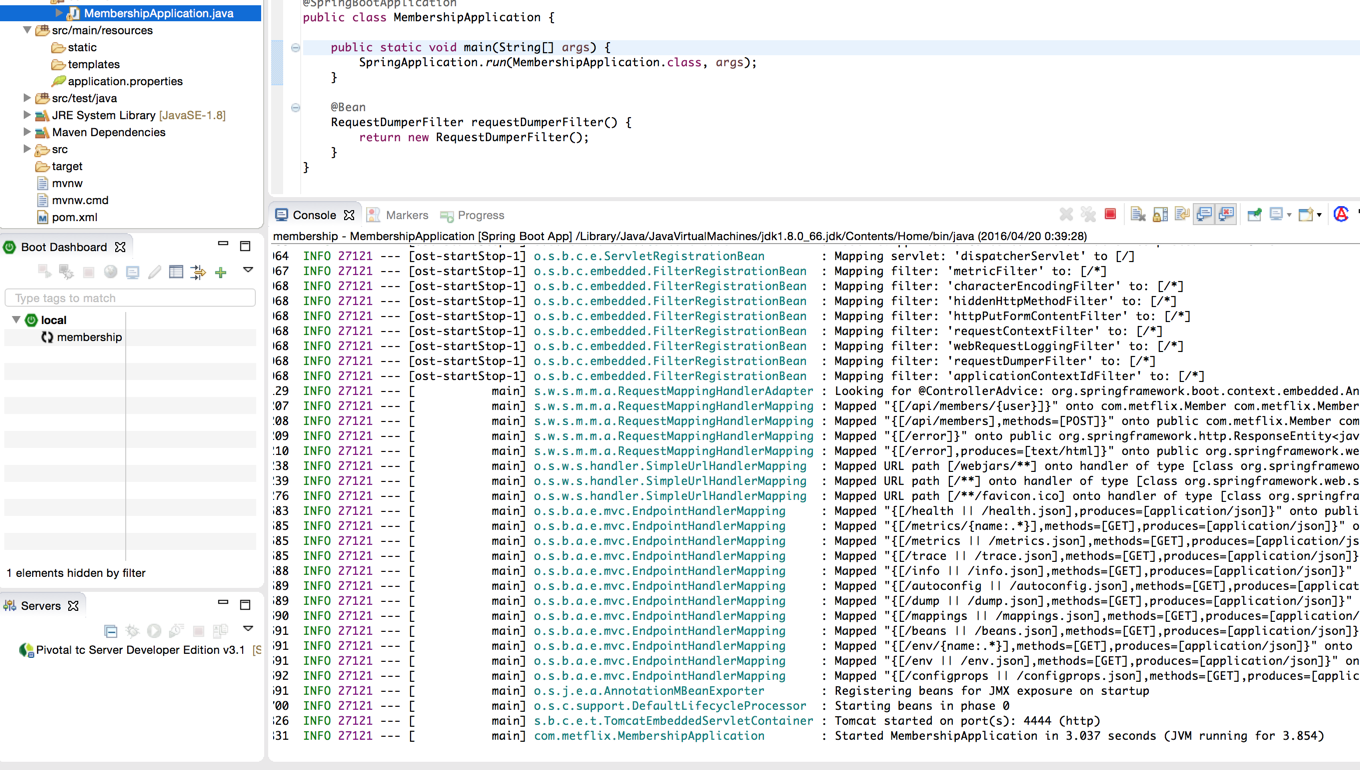
Task: Click Servers collapse all icon
Action: click(x=111, y=631)
